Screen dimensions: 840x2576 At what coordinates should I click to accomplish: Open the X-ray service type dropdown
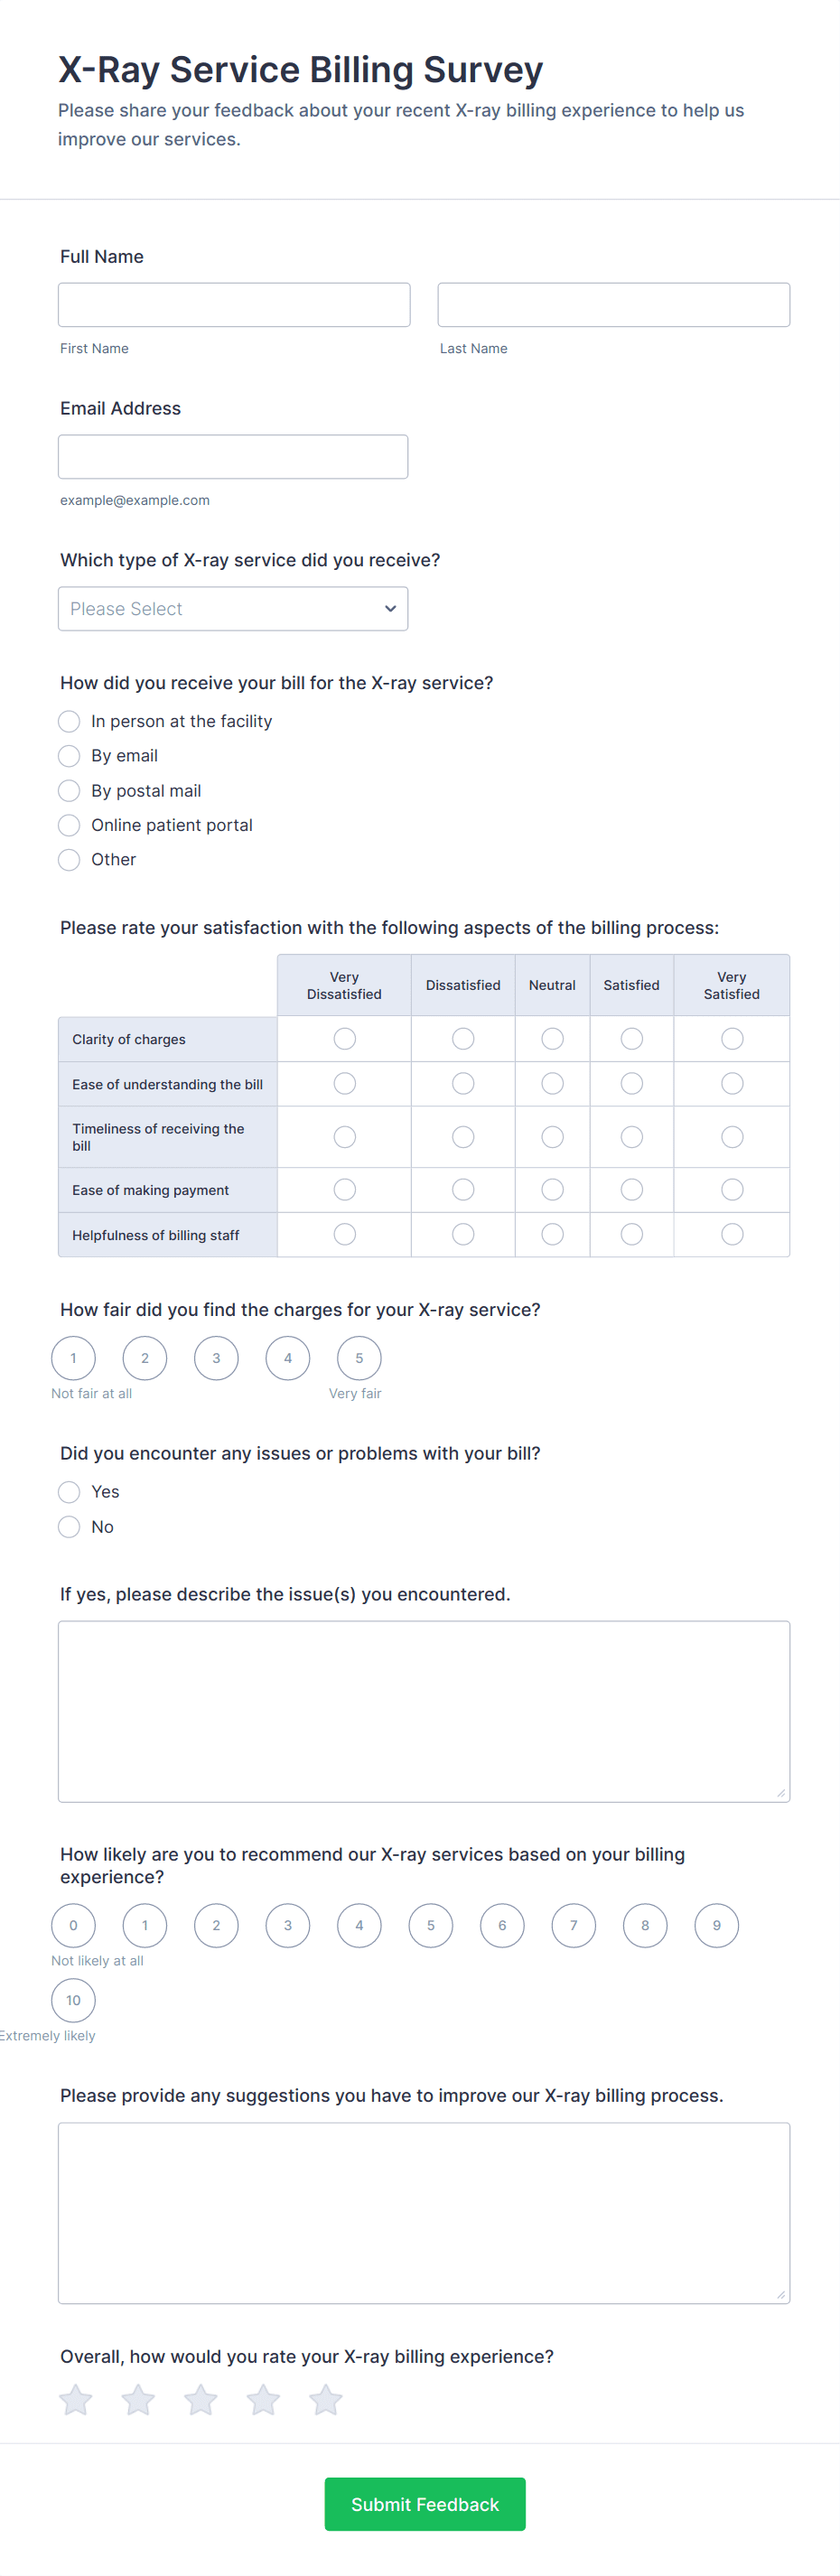click(x=233, y=608)
